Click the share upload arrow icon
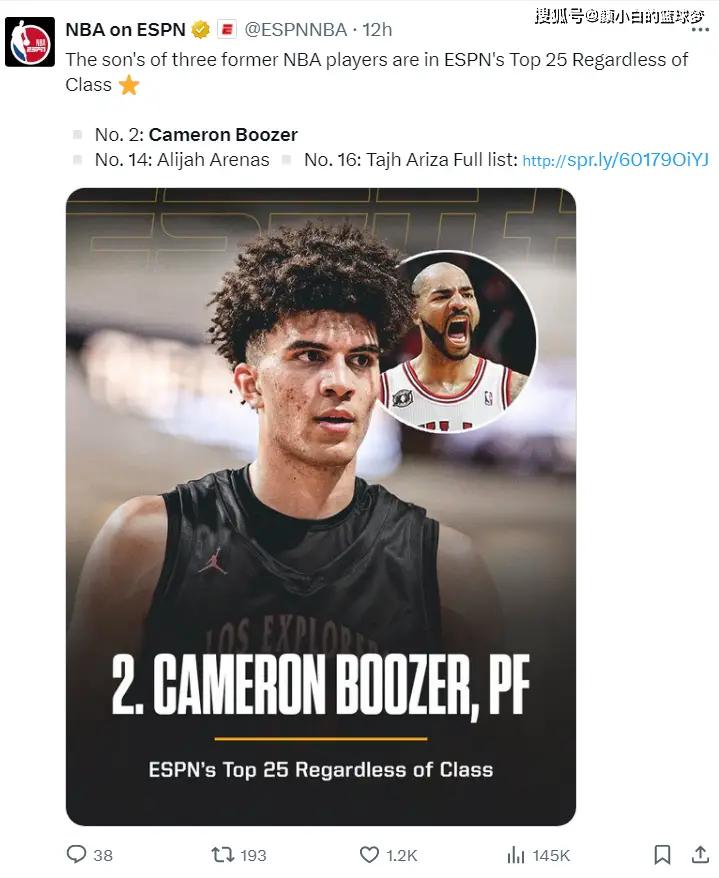719x878 pixels. pyautogui.click(x=700, y=854)
